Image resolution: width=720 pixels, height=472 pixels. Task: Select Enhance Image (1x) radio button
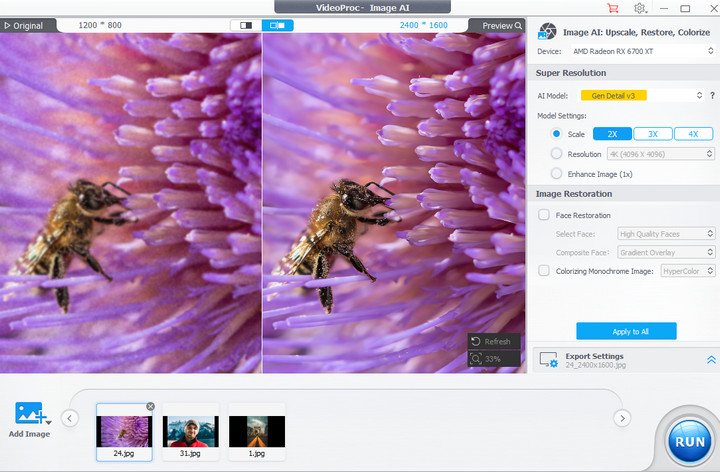tap(556, 174)
